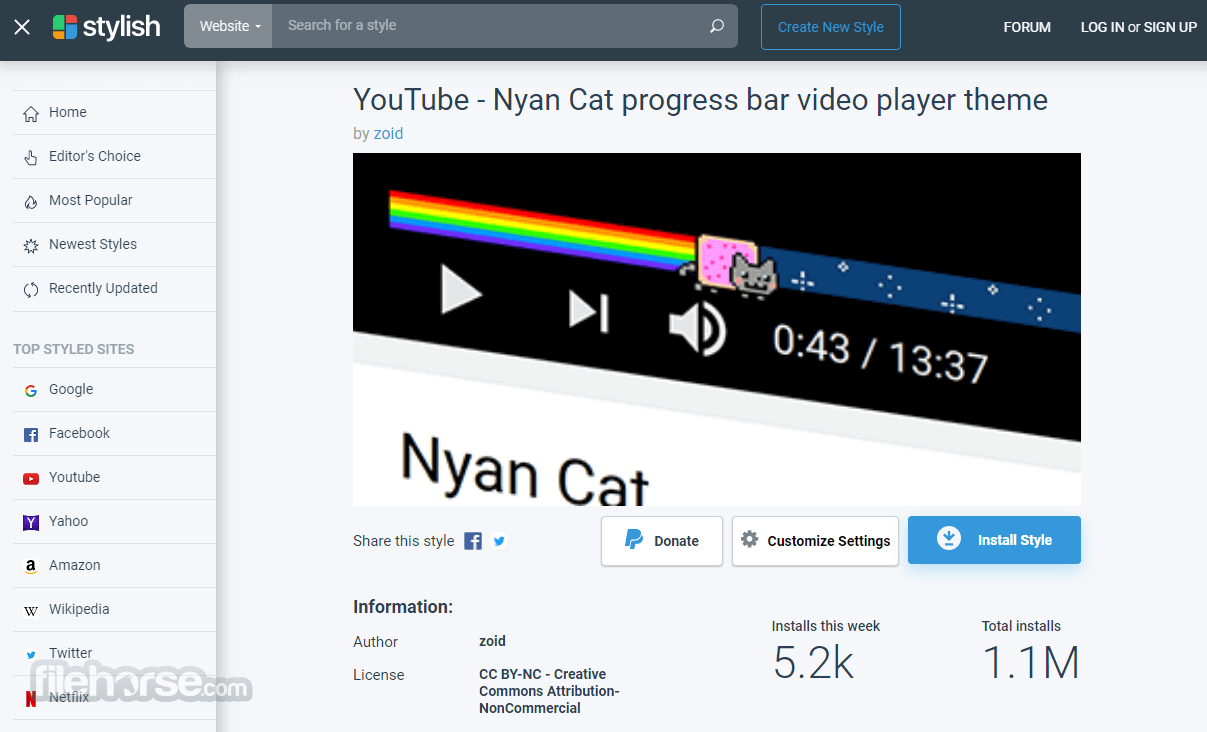1207x732 pixels.
Task: Share this style on Facebook icon
Action: point(473,541)
